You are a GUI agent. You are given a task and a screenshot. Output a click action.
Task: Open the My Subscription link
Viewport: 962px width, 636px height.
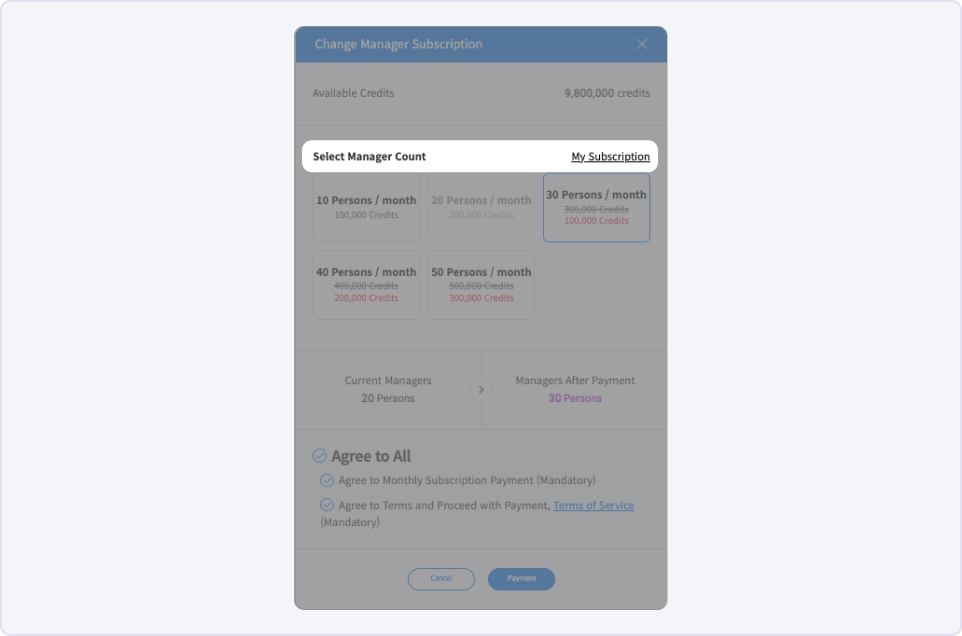[610, 156]
